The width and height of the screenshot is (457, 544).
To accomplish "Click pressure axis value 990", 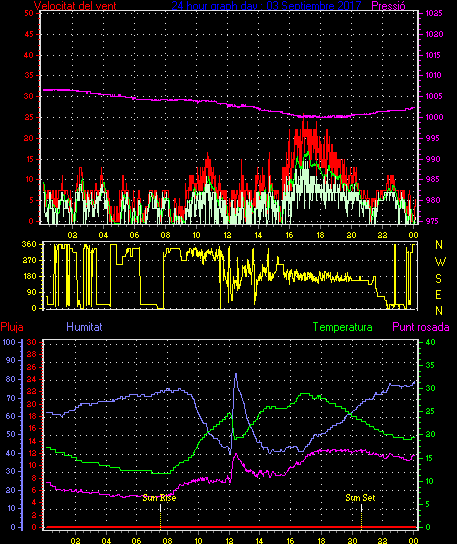I will tap(432, 159).
